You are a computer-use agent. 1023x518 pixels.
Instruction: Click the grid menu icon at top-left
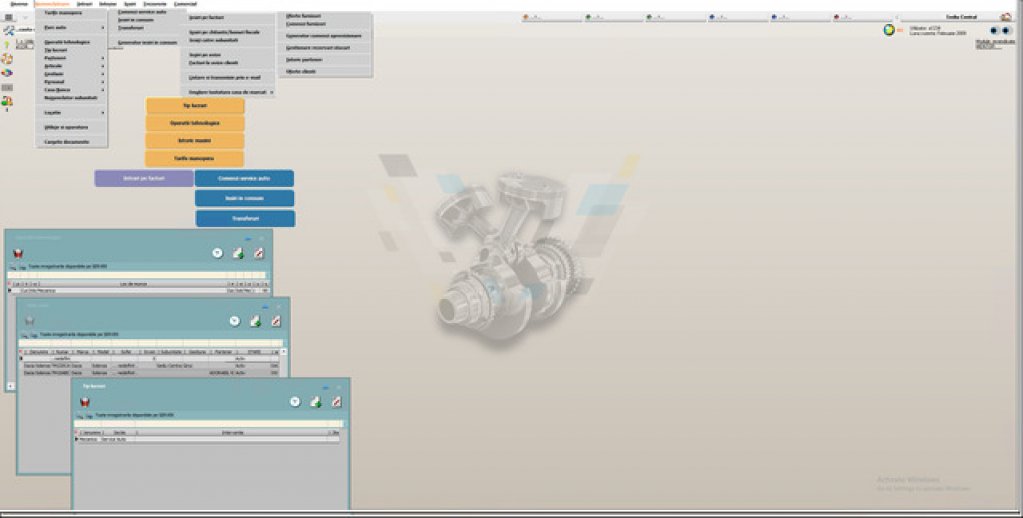pyautogui.click(x=8, y=18)
